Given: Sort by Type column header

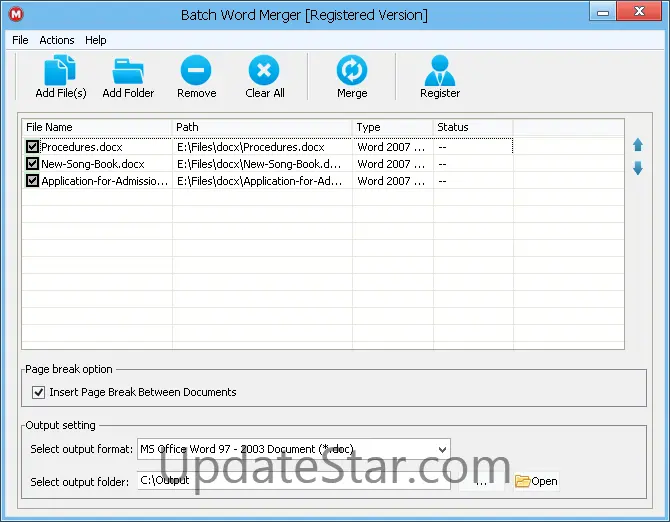Looking at the screenshot, I should point(393,127).
